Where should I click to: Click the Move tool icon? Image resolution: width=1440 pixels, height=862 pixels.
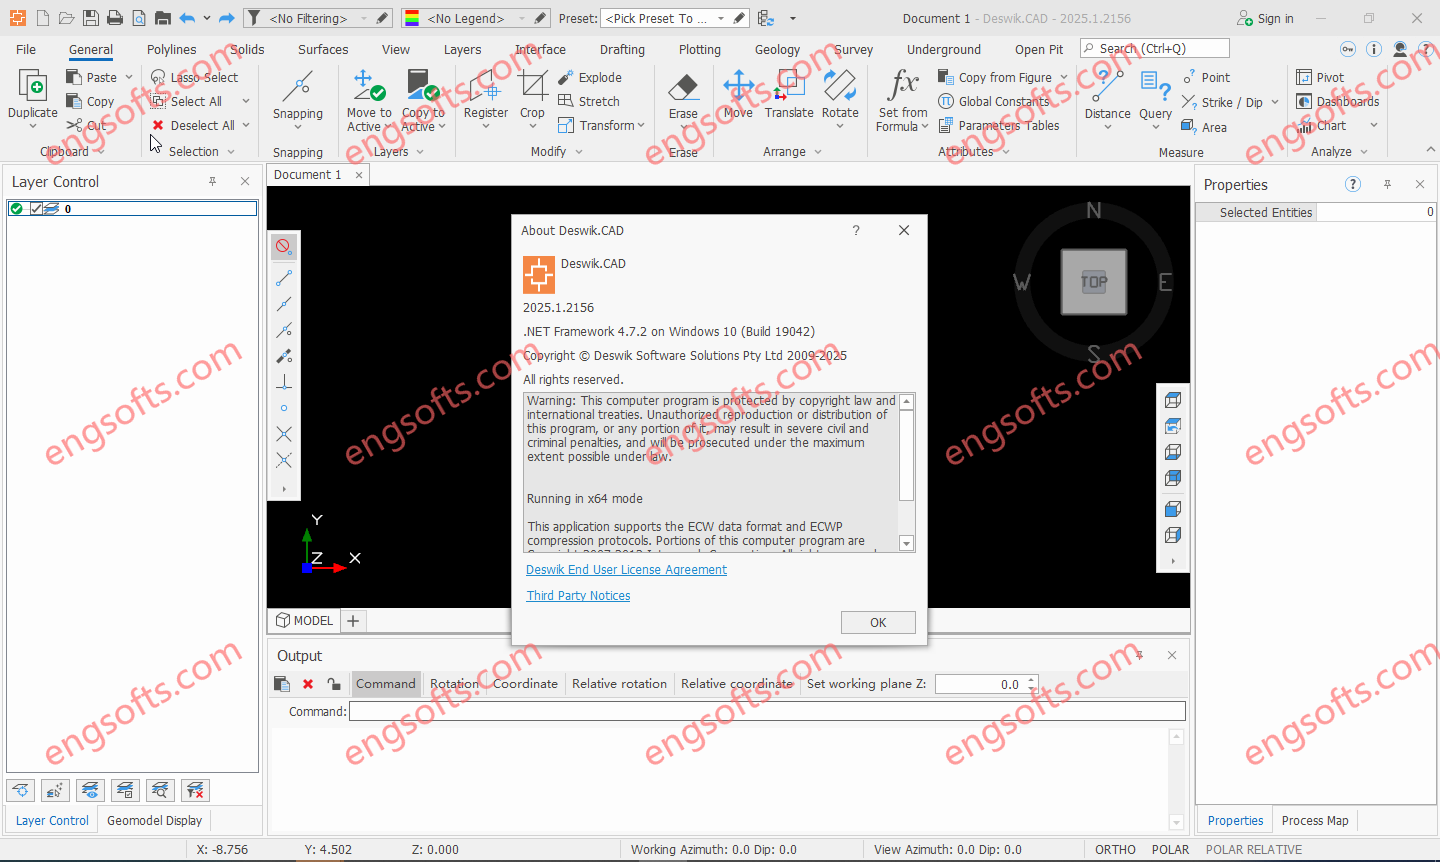[x=738, y=90]
